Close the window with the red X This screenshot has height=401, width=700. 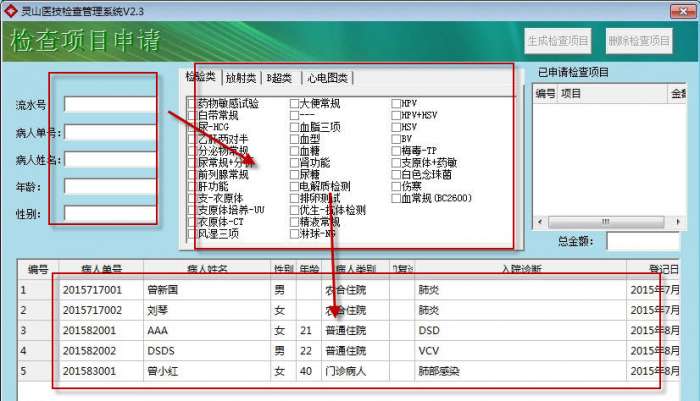pos(683,11)
